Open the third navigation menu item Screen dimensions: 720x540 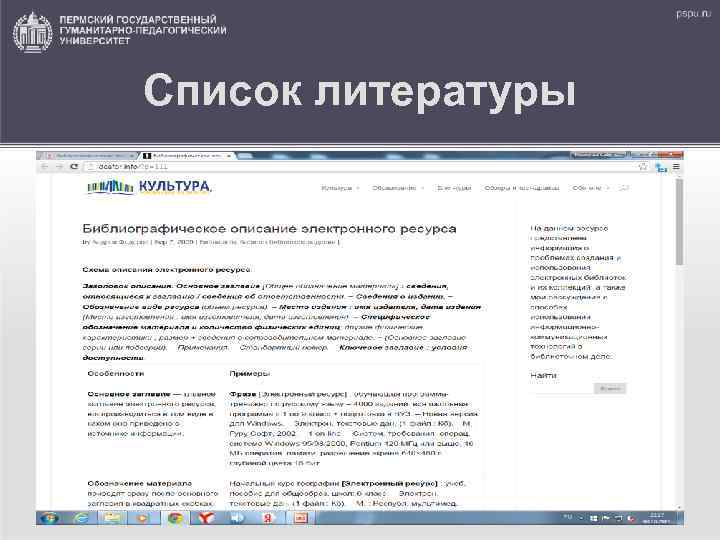(454, 188)
